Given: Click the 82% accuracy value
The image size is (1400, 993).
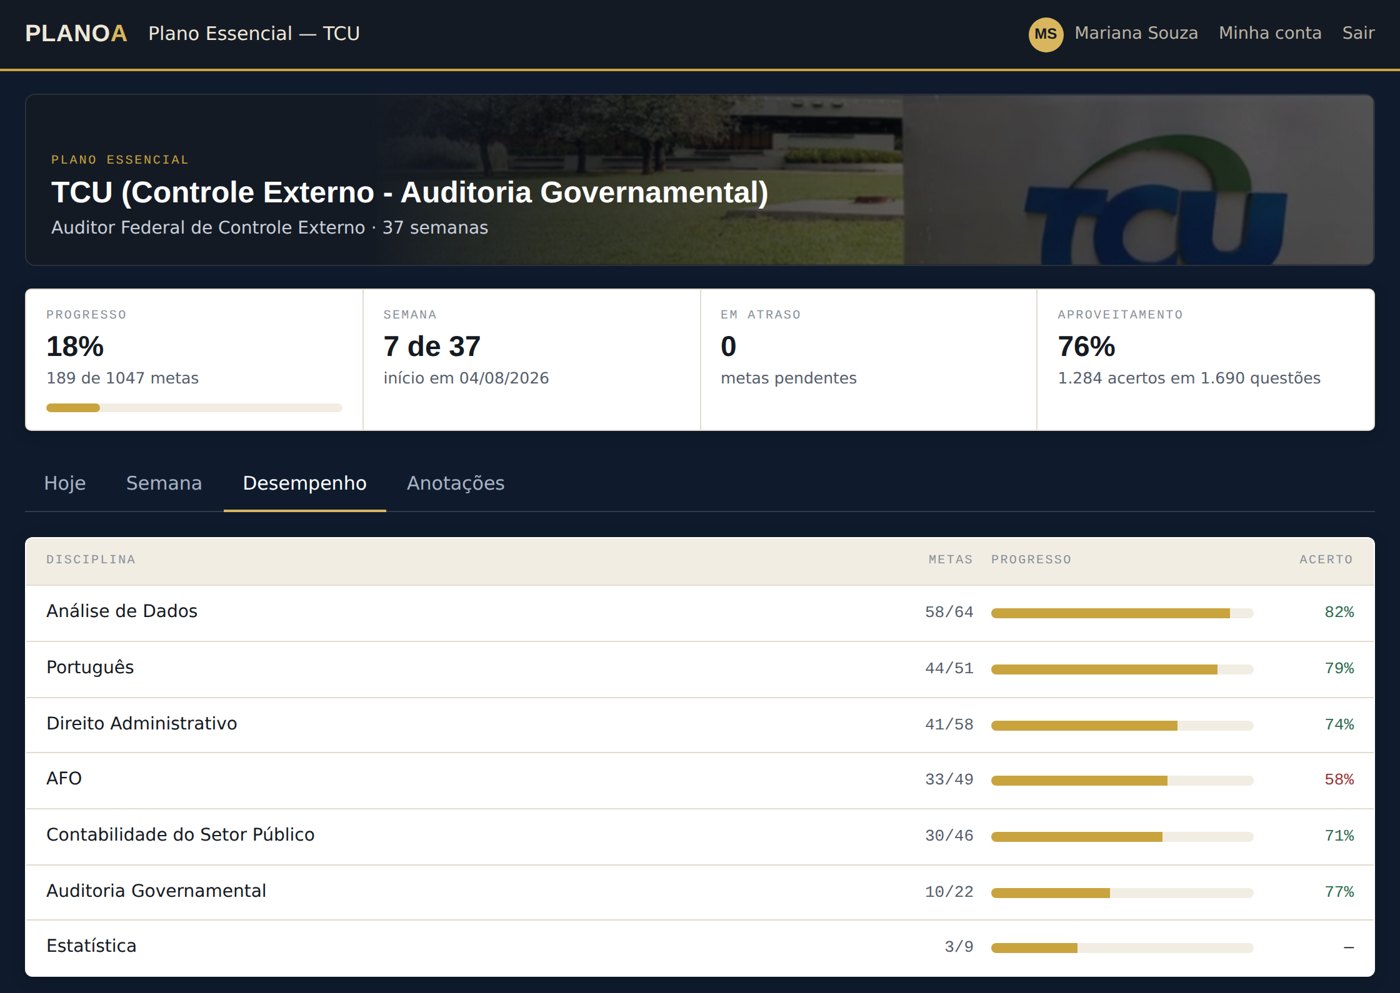Looking at the screenshot, I should click(x=1339, y=612).
